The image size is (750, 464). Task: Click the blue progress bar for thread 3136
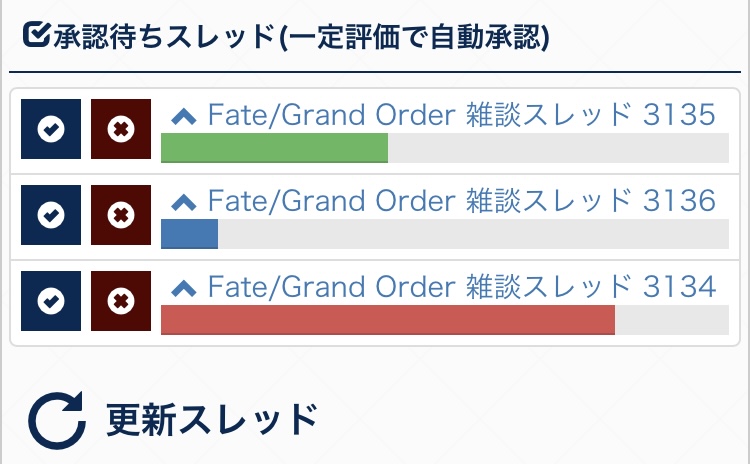point(189,234)
